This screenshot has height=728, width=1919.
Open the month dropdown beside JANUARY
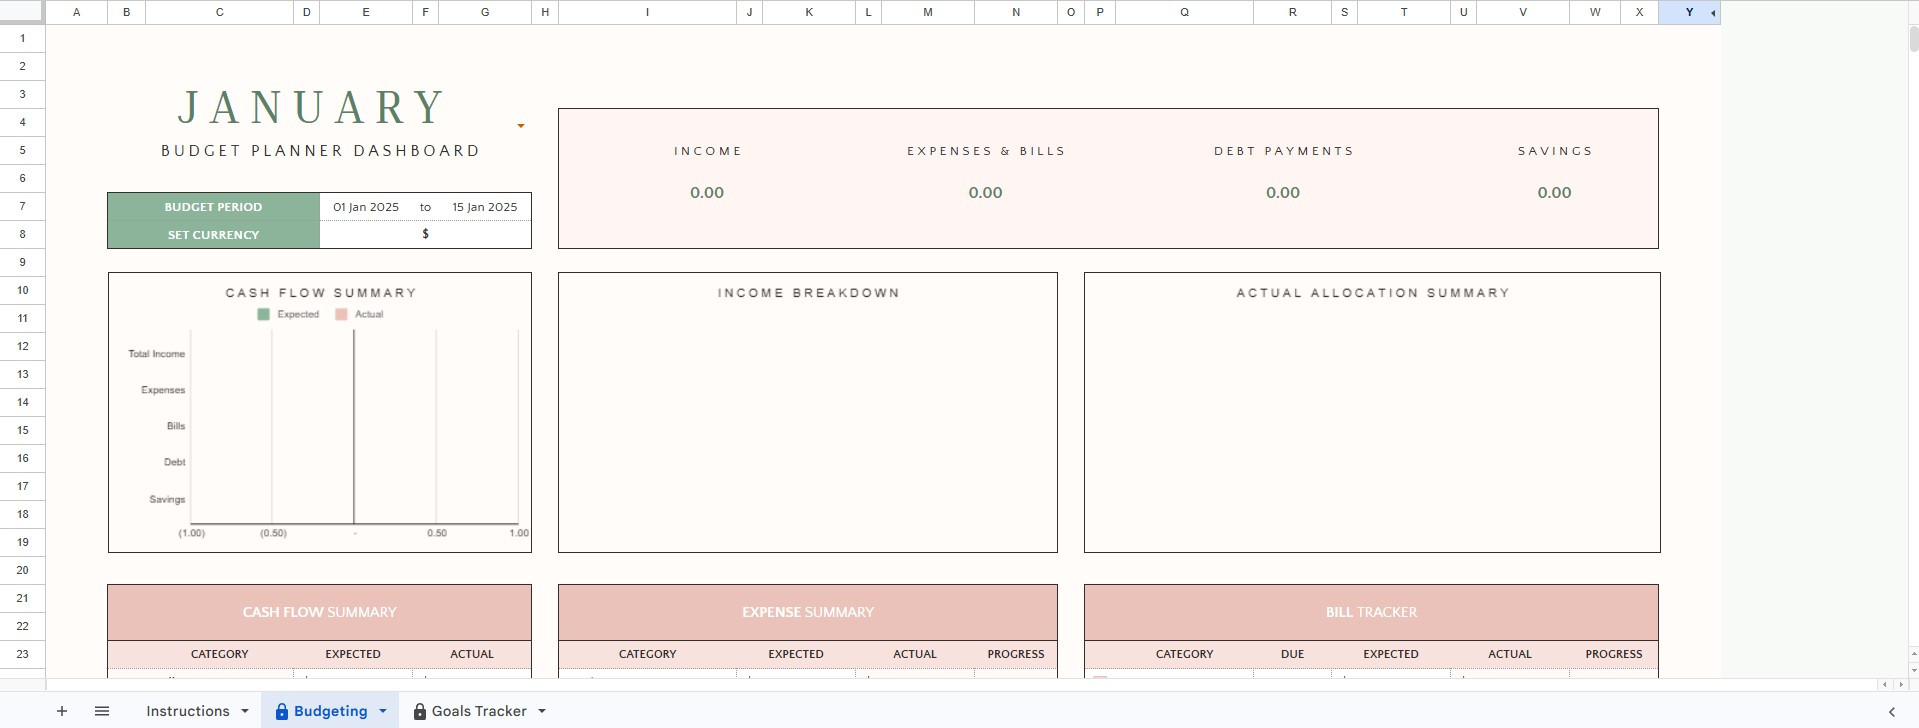click(x=520, y=126)
